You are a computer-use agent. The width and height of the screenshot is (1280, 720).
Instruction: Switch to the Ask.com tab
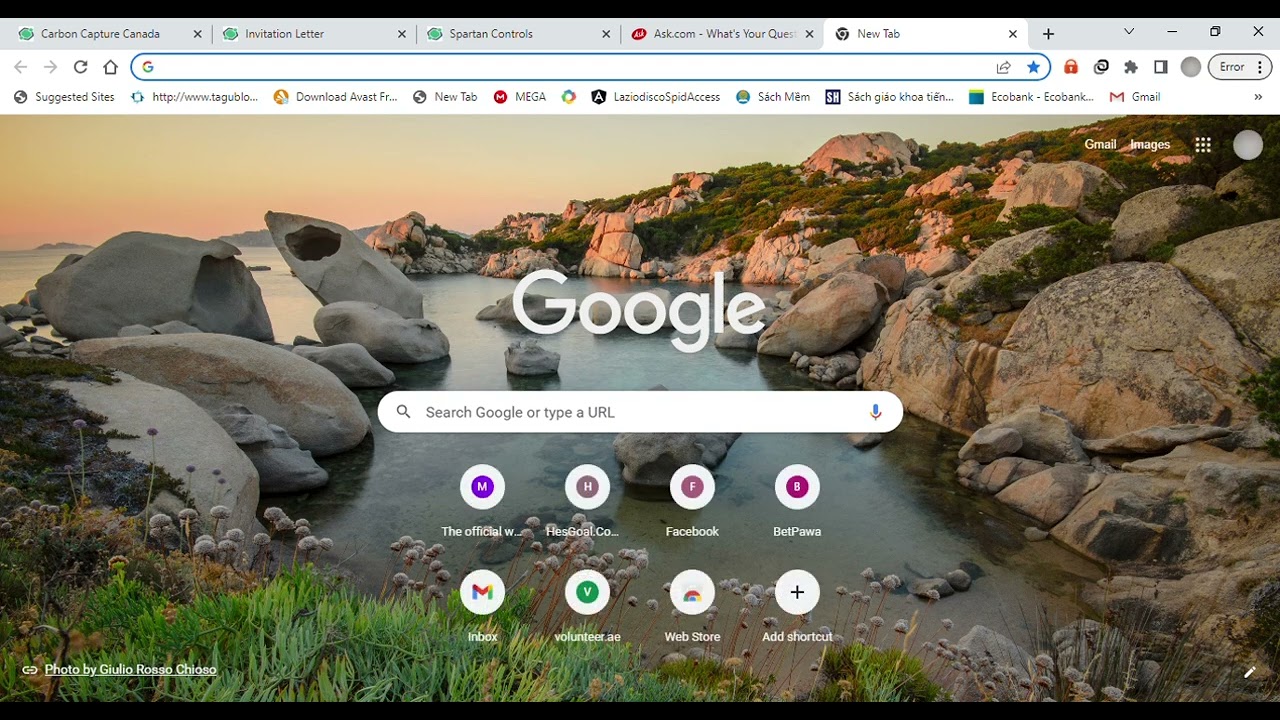coord(724,34)
